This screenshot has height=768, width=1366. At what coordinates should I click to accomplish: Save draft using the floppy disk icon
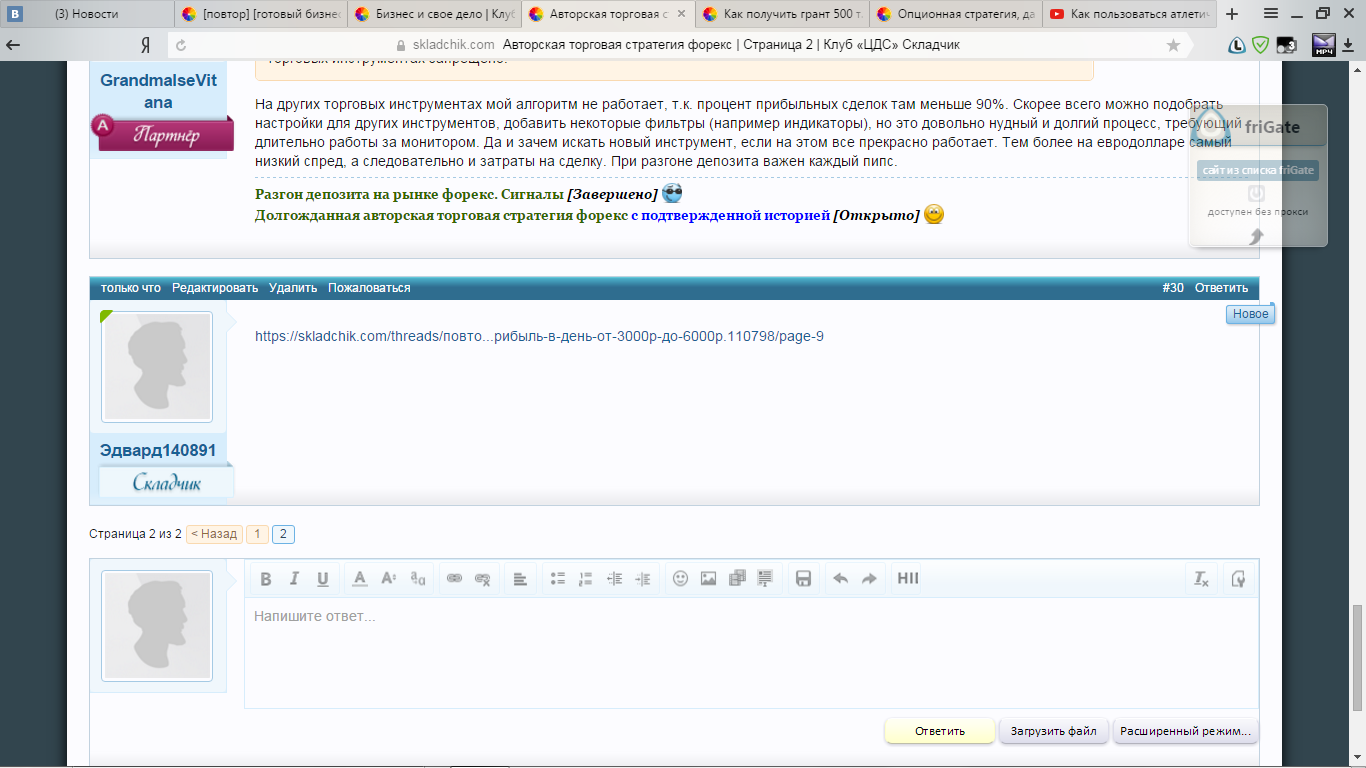click(x=803, y=579)
